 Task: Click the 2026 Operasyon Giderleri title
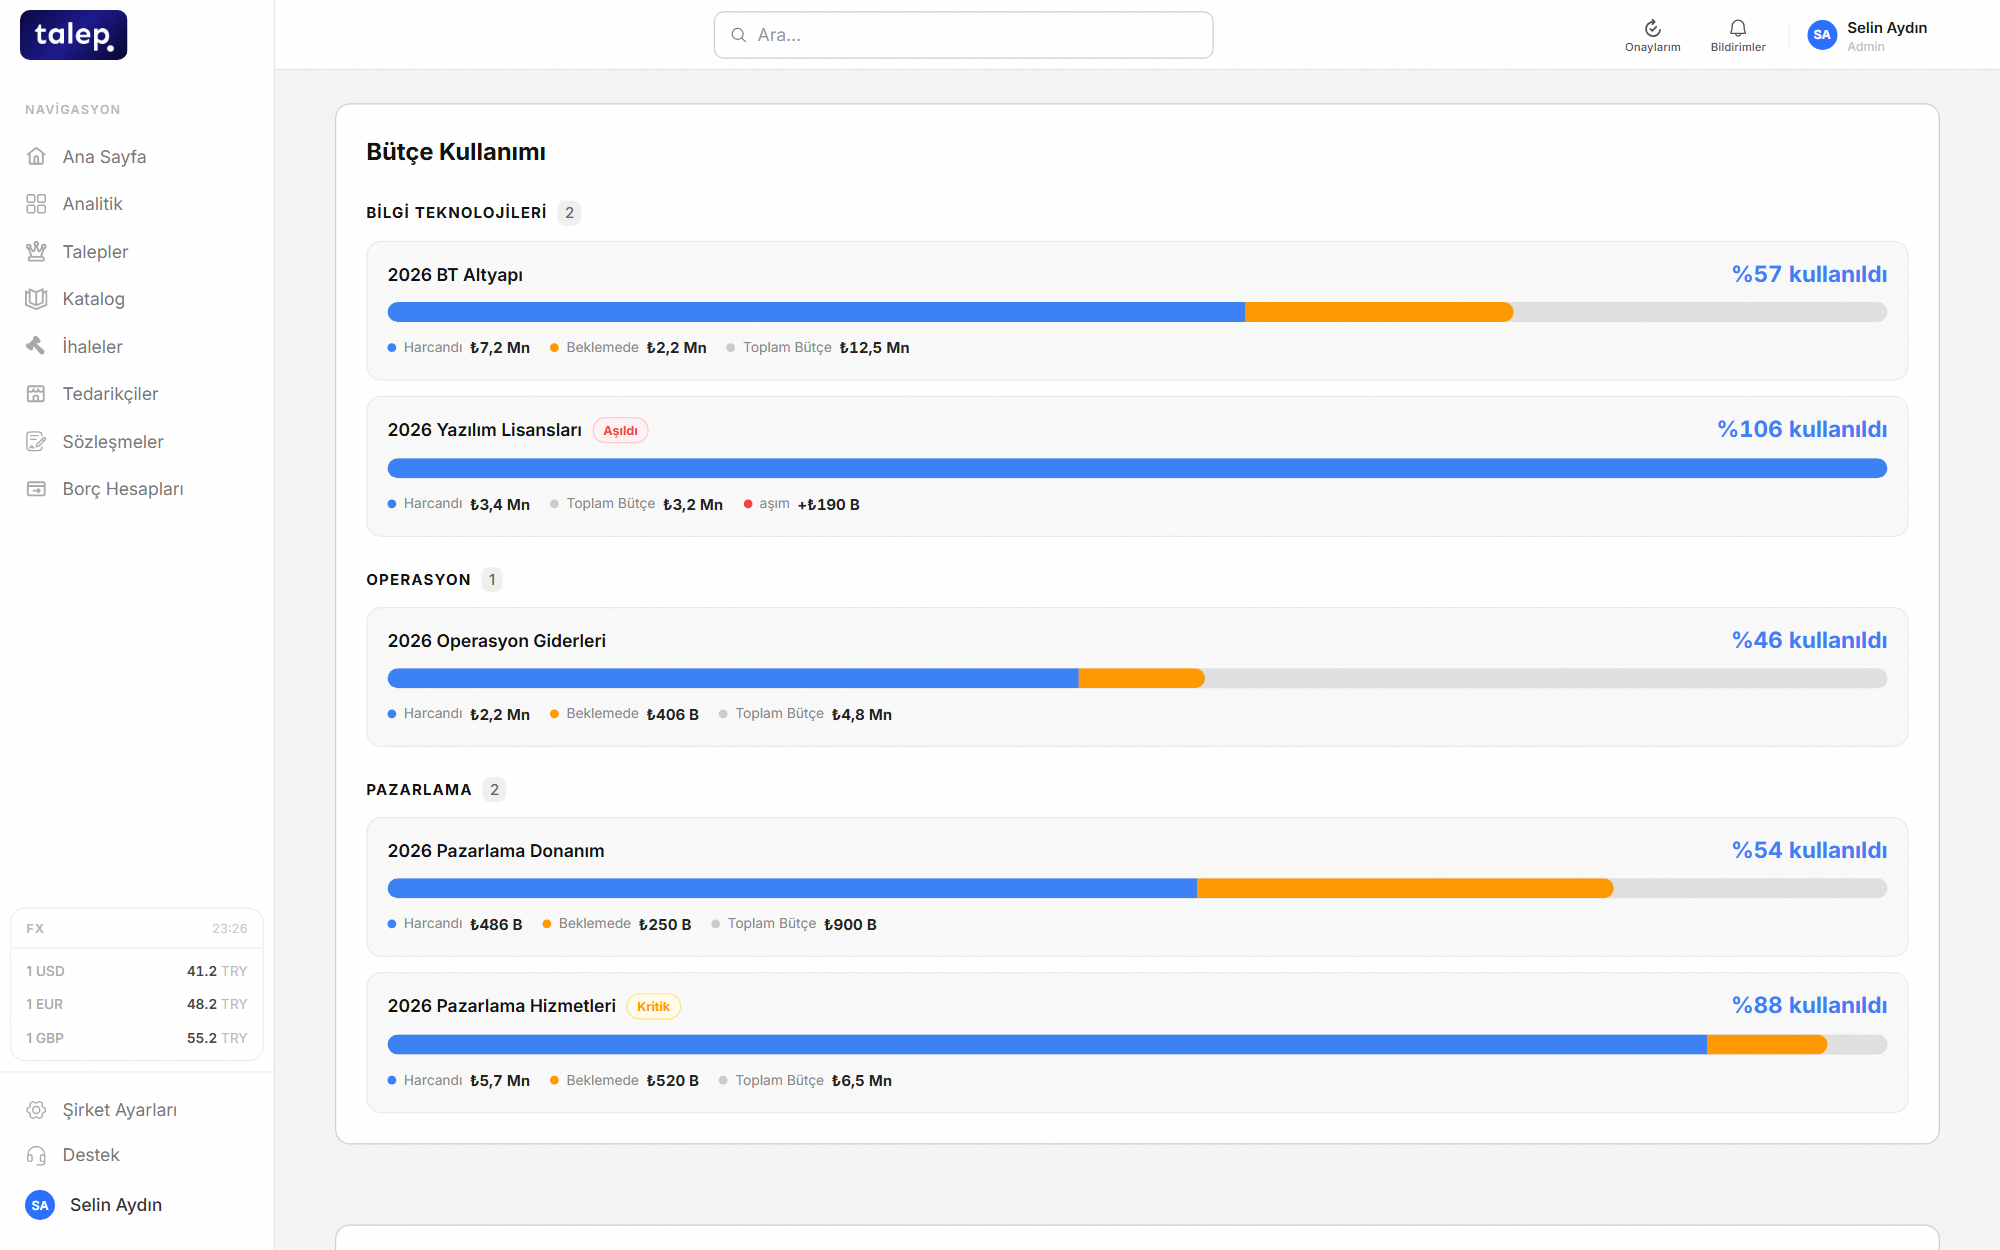pos(497,641)
